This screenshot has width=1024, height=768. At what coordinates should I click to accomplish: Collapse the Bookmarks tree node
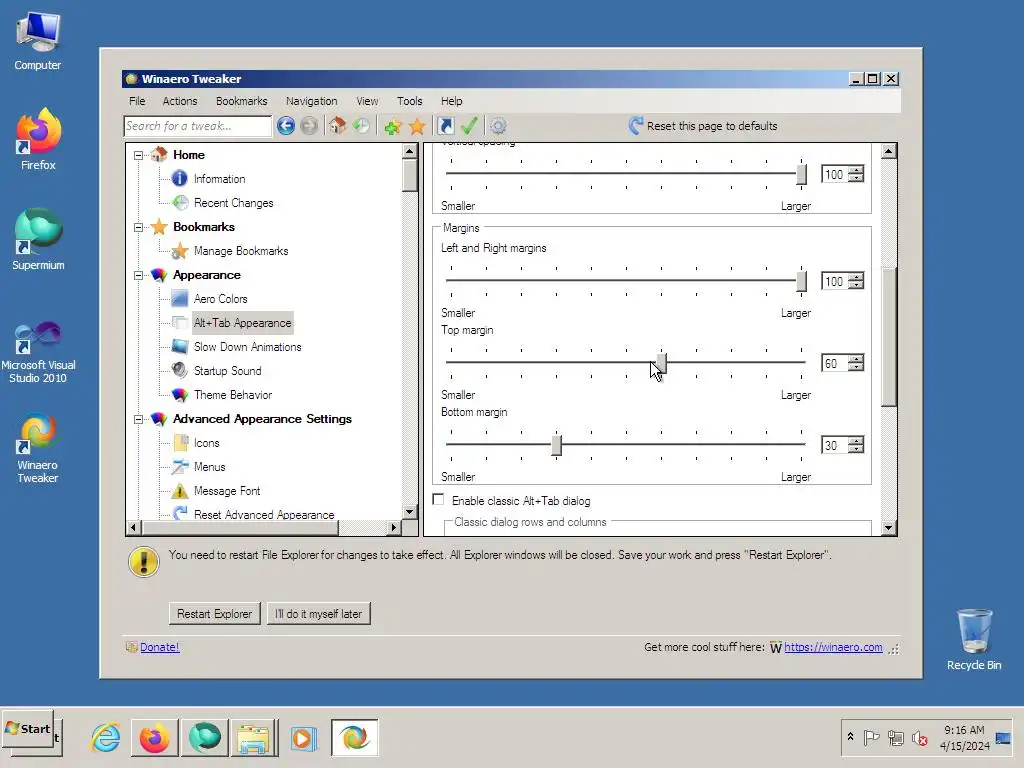point(138,227)
